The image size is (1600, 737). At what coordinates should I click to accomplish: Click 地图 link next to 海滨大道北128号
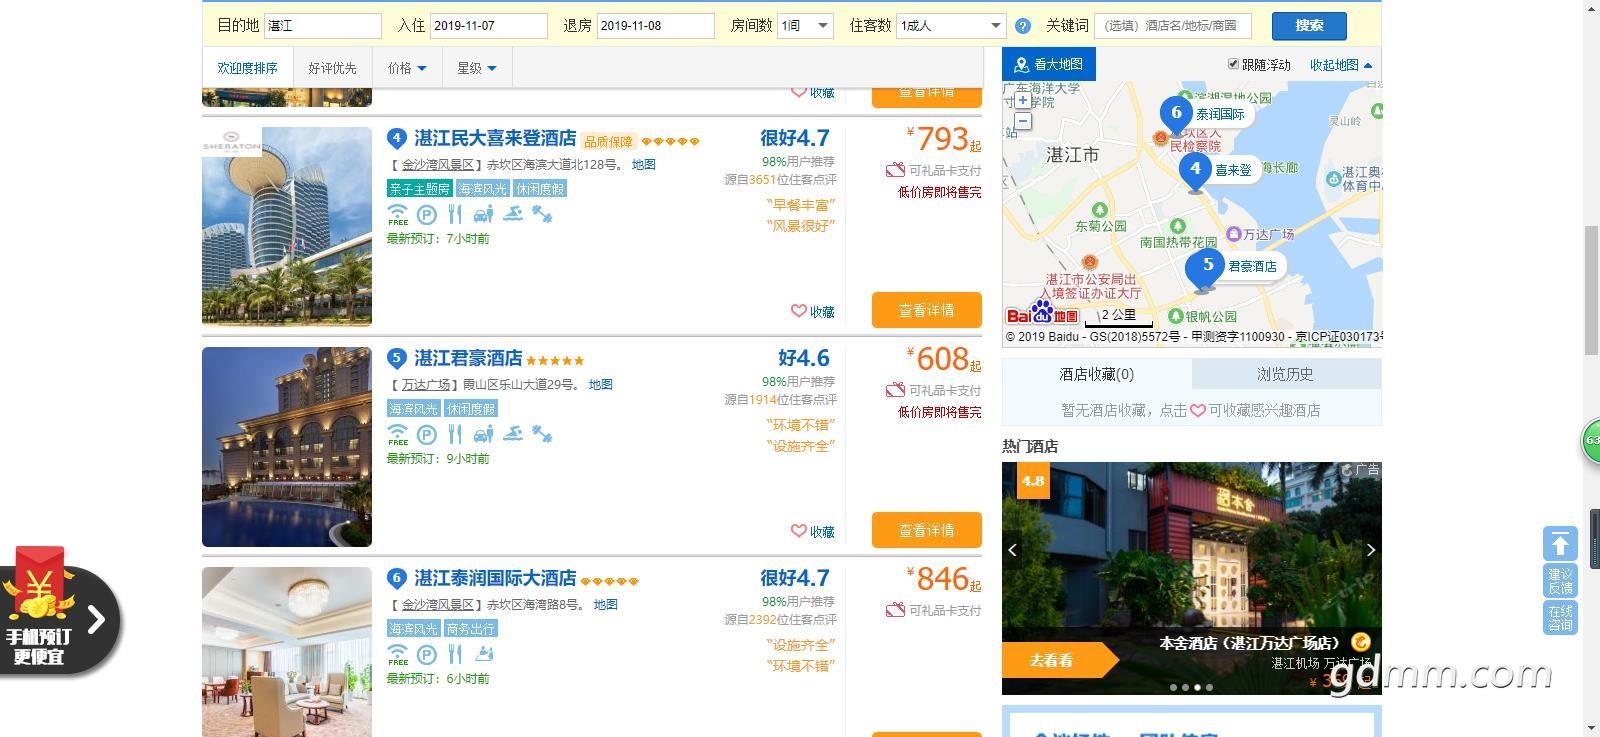644,165
